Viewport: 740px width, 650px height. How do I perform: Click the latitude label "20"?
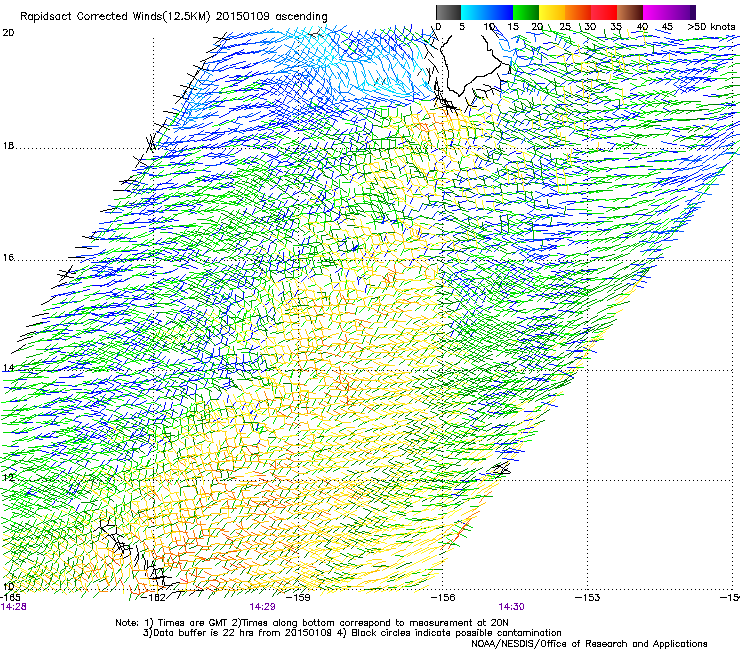[8, 33]
